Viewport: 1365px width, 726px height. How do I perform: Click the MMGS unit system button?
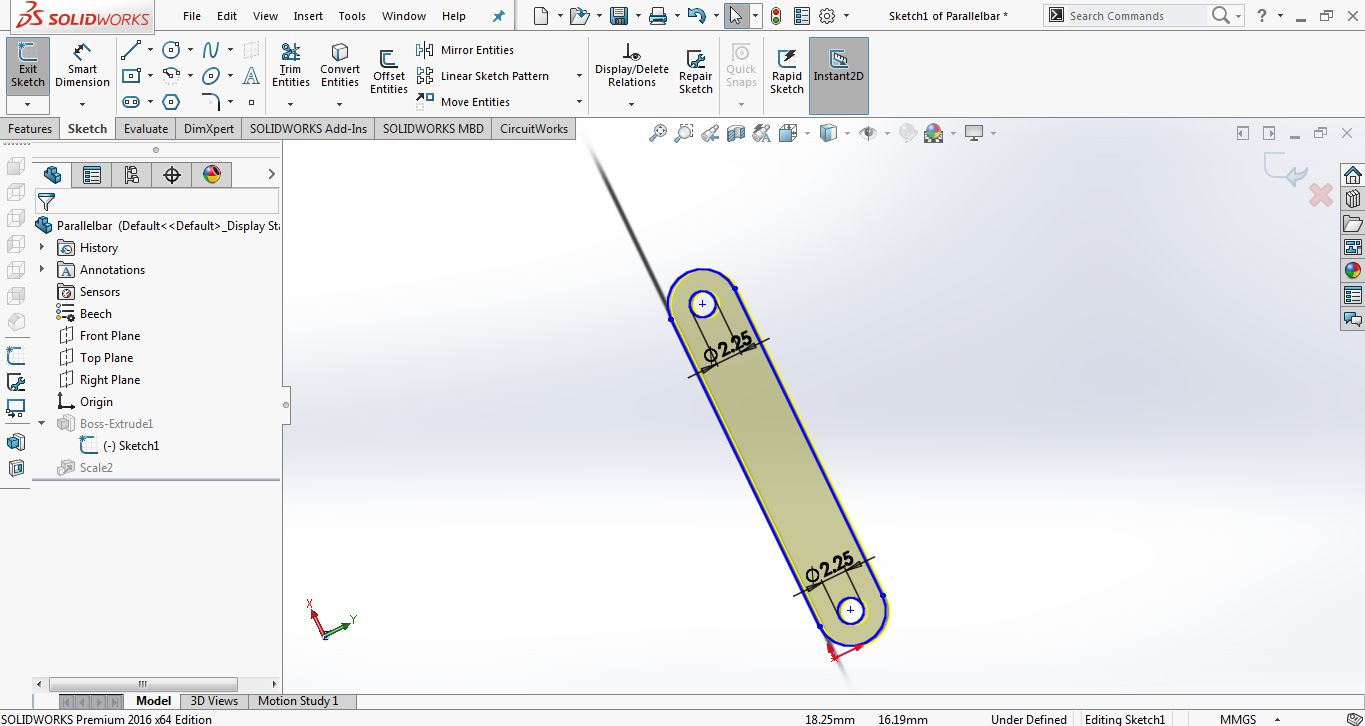[1238, 719]
